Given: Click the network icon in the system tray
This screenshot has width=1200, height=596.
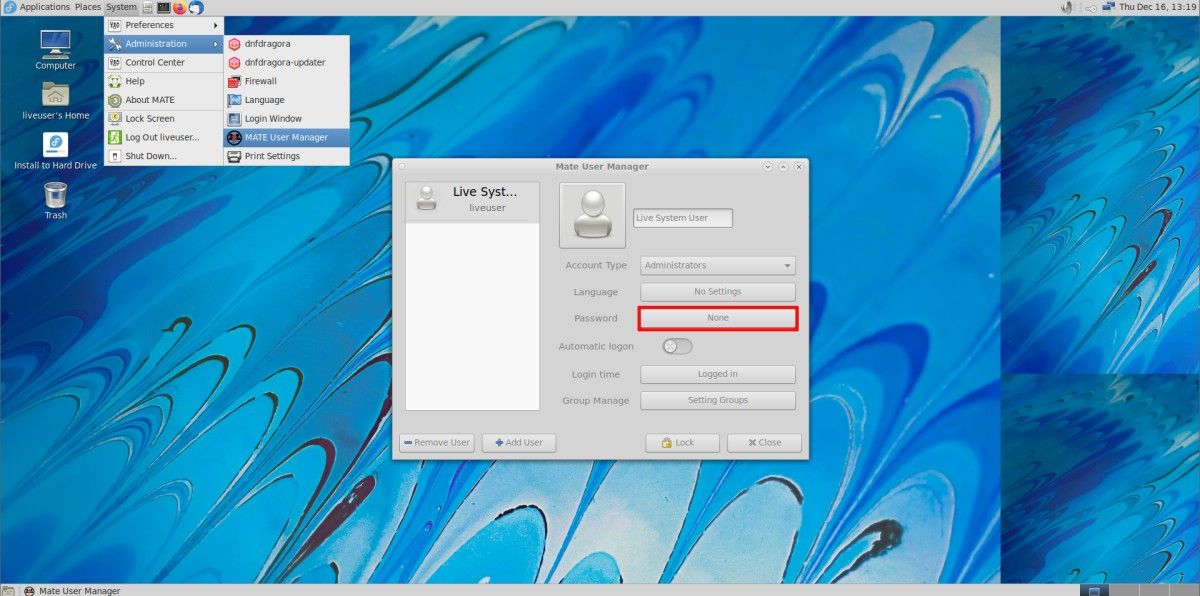Looking at the screenshot, I should click(x=1109, y=6).
